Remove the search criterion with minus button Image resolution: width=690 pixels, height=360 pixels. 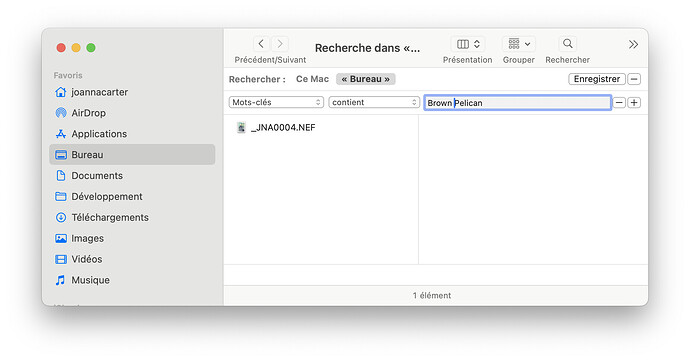(619, 103)
